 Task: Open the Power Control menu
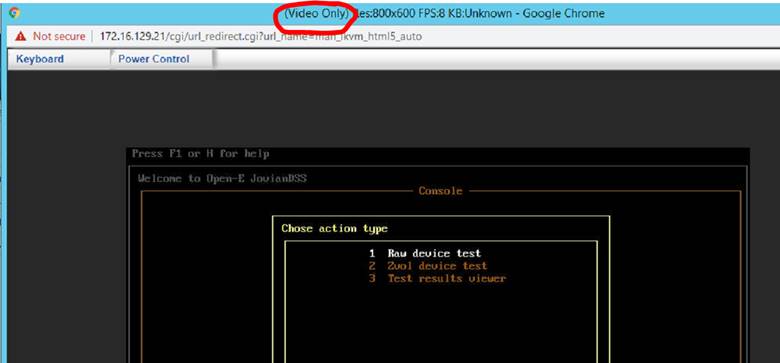tap(154, 59)
